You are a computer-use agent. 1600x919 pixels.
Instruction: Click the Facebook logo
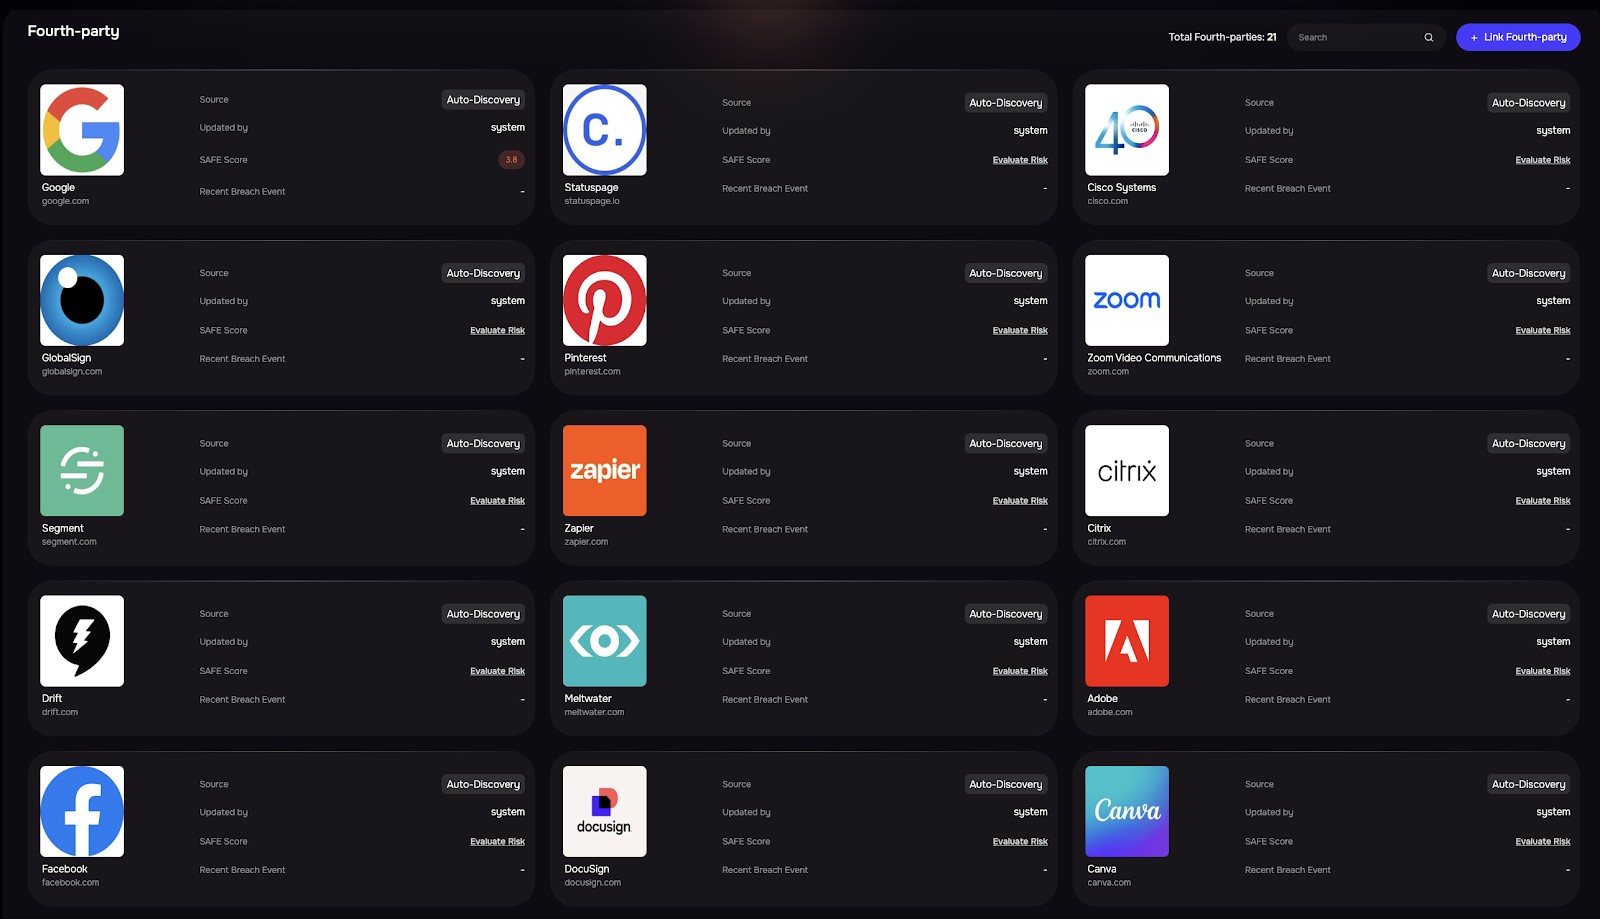(82, 812)
